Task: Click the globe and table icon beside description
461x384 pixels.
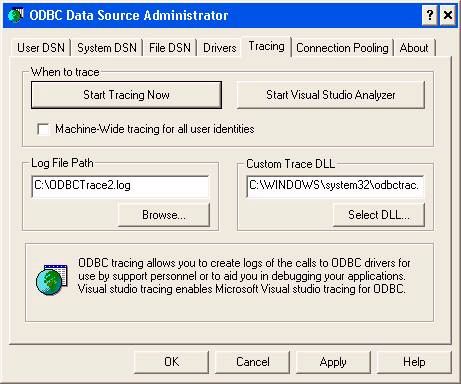Action: click(x=52, y=280)
